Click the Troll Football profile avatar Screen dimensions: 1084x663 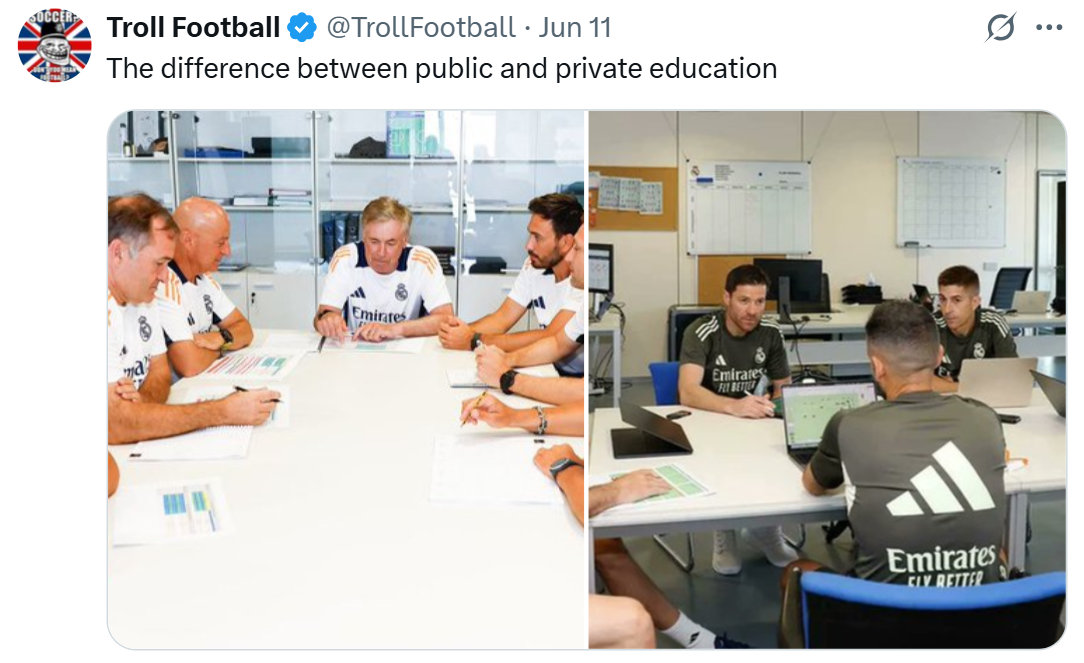tap(54, 45)
